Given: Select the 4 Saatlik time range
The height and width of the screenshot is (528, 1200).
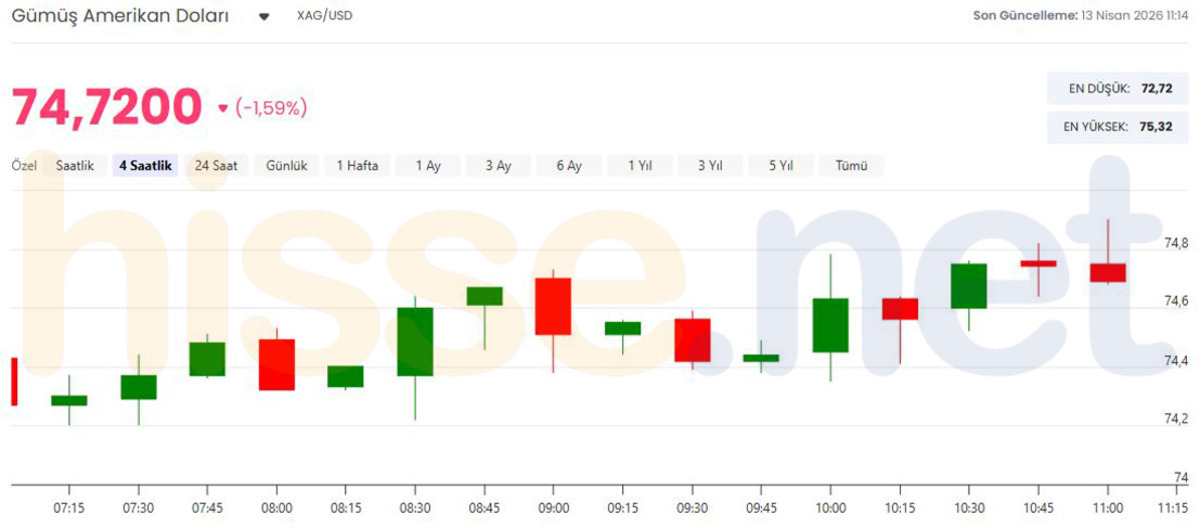Looking at the screenshot, I should click(x=145, y=166).
